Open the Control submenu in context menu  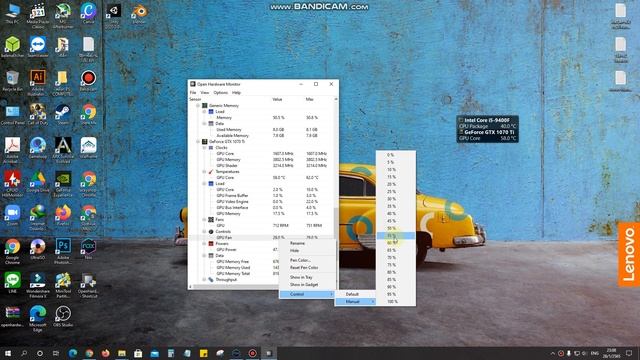click(307, 294)
